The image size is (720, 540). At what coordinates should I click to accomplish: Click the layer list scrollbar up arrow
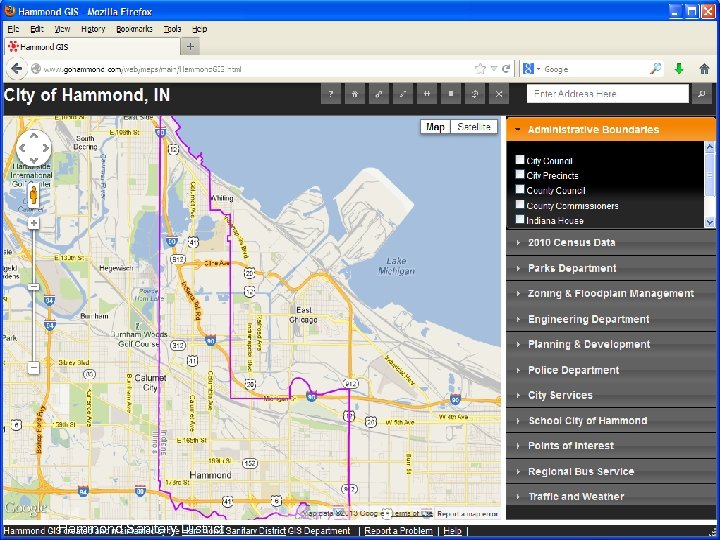point(709,147)
